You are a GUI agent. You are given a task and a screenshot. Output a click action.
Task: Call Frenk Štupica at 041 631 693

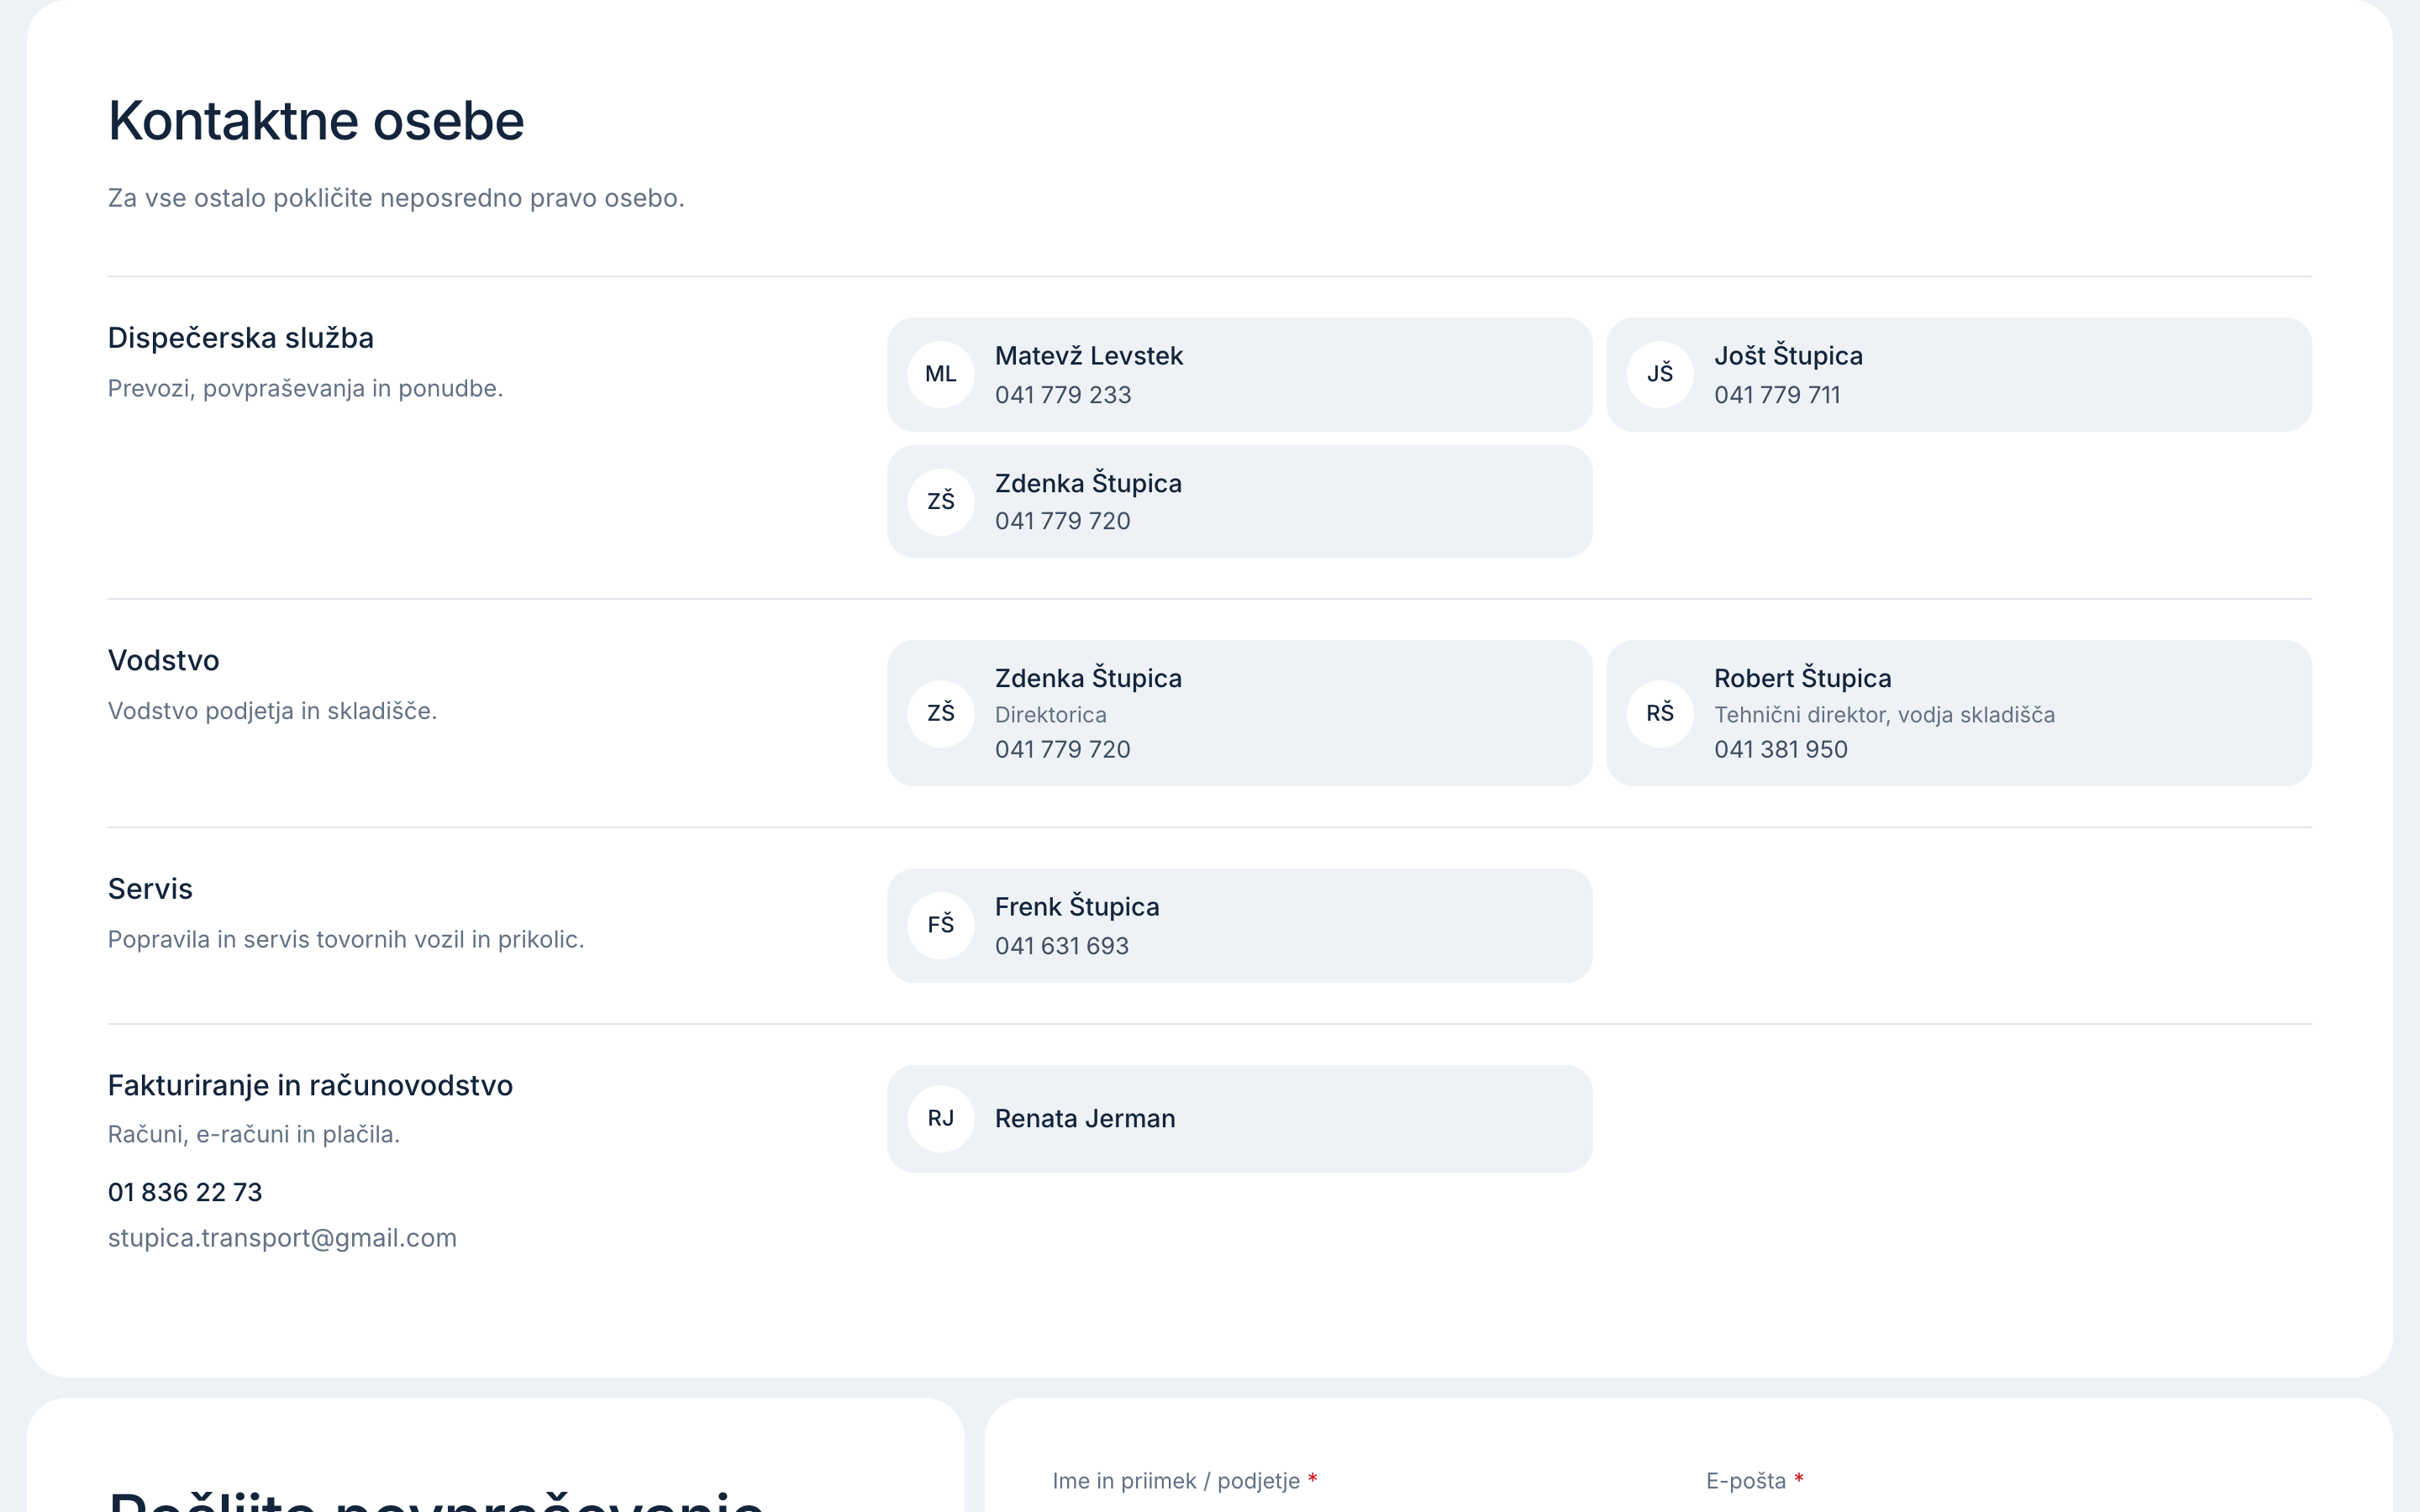[1061, 946]
